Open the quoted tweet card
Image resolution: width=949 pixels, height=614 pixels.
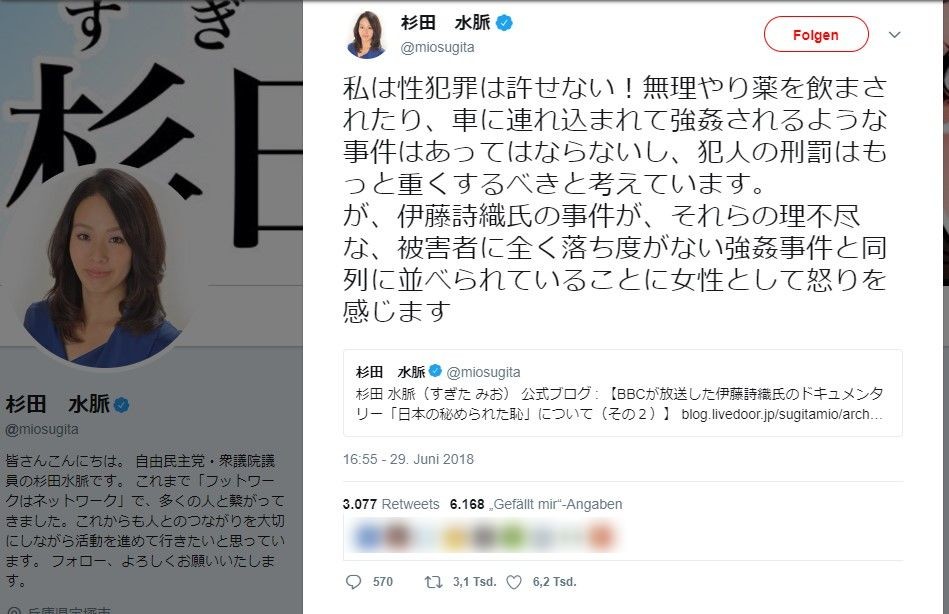pos(623,393)
